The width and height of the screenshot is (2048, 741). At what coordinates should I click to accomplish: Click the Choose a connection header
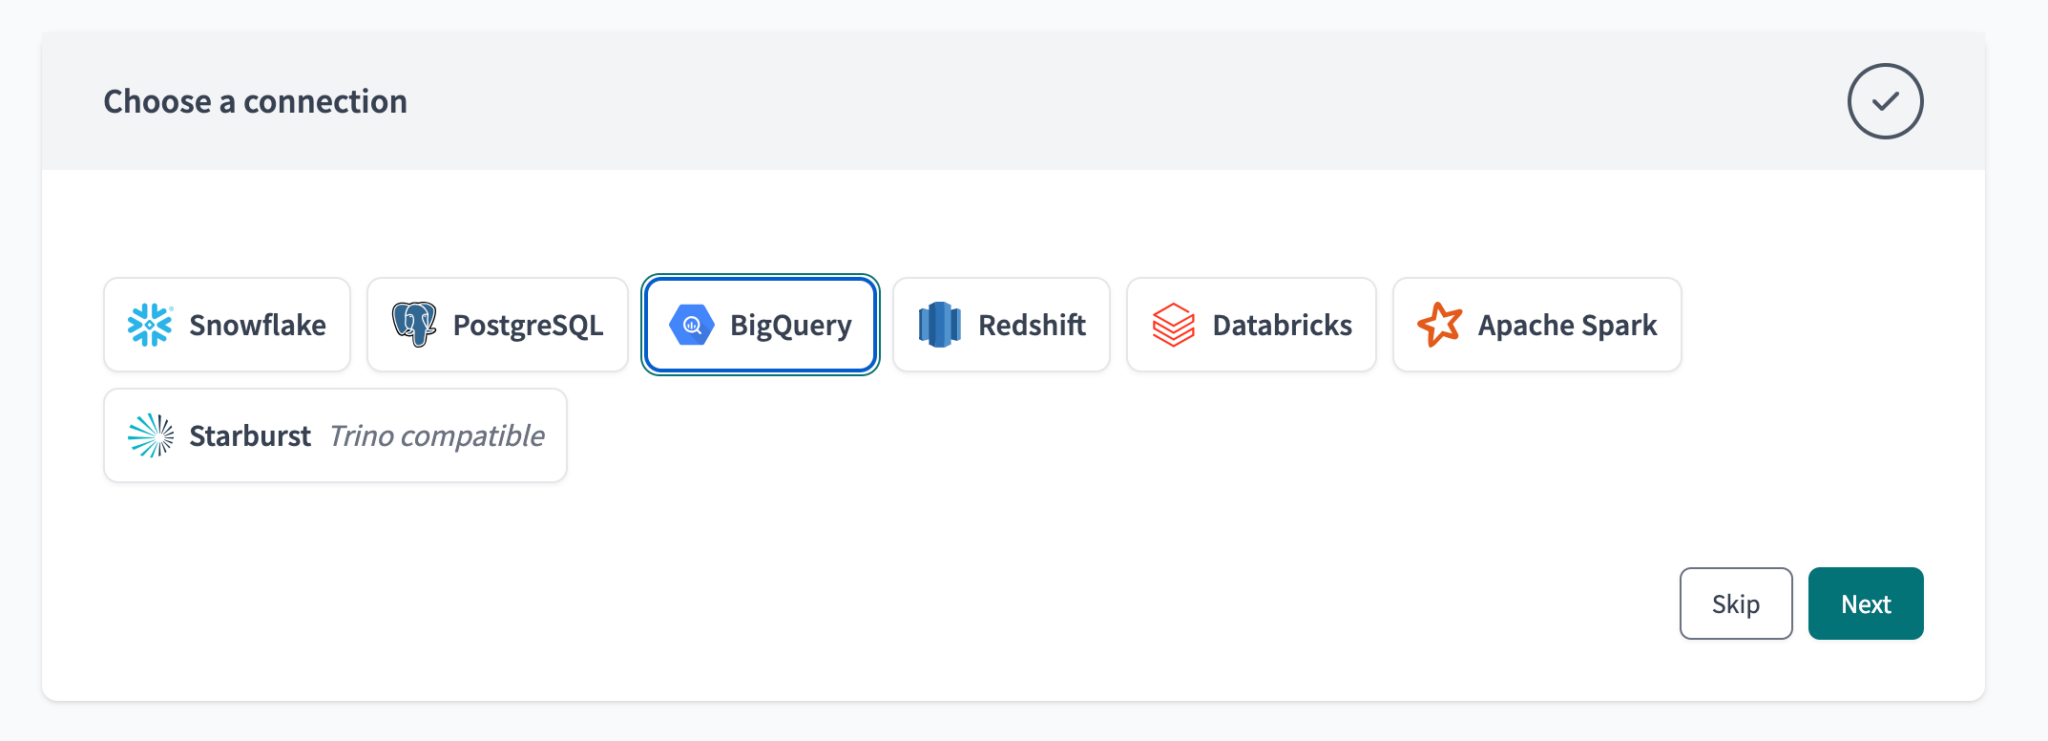tap(254, 100)
